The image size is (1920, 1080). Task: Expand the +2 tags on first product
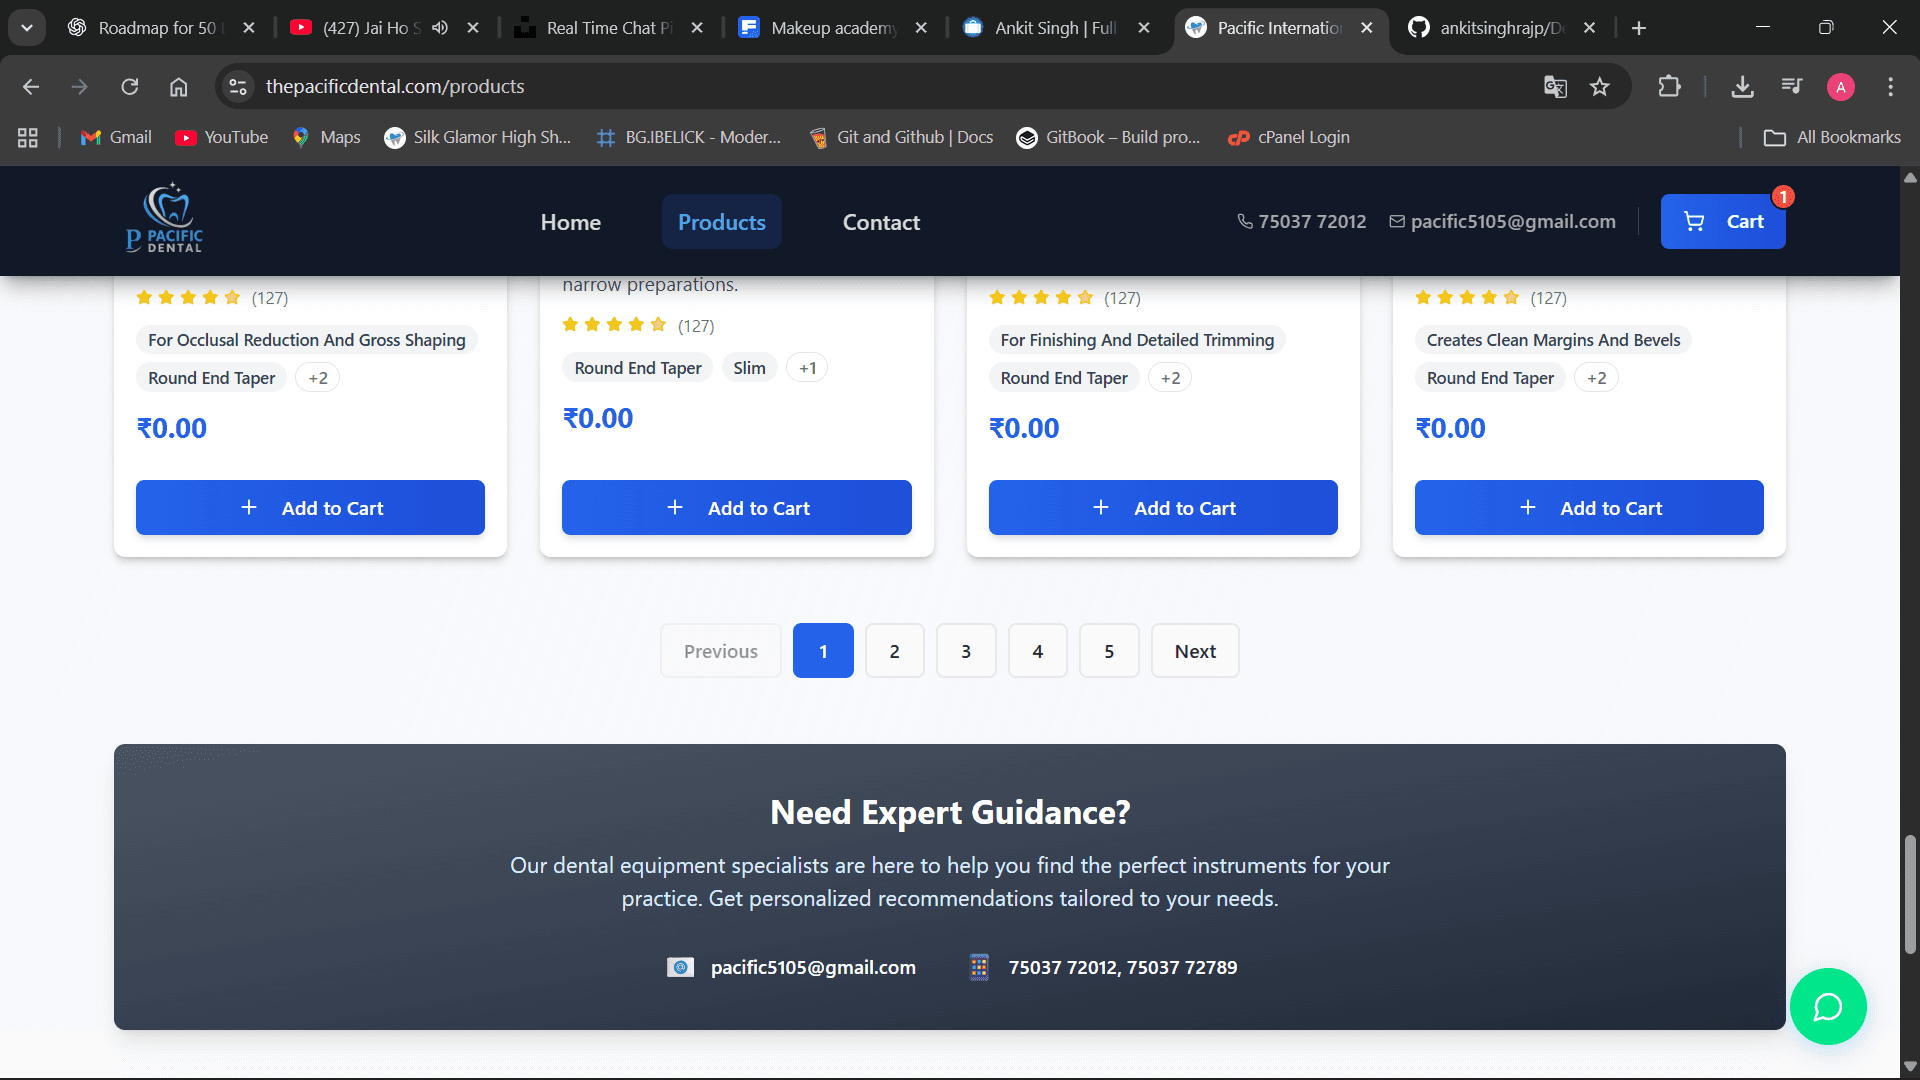point(318,378)
